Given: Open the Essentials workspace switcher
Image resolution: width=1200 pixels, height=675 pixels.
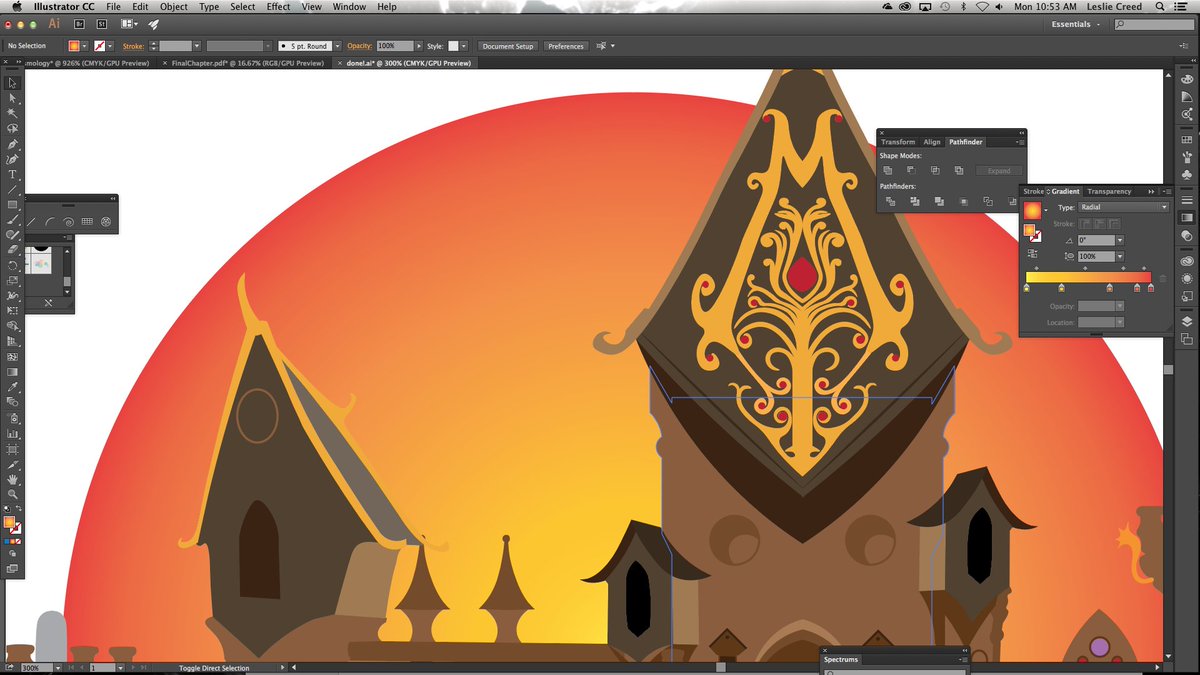Looking at the screenshot, I should (1076, 24).
